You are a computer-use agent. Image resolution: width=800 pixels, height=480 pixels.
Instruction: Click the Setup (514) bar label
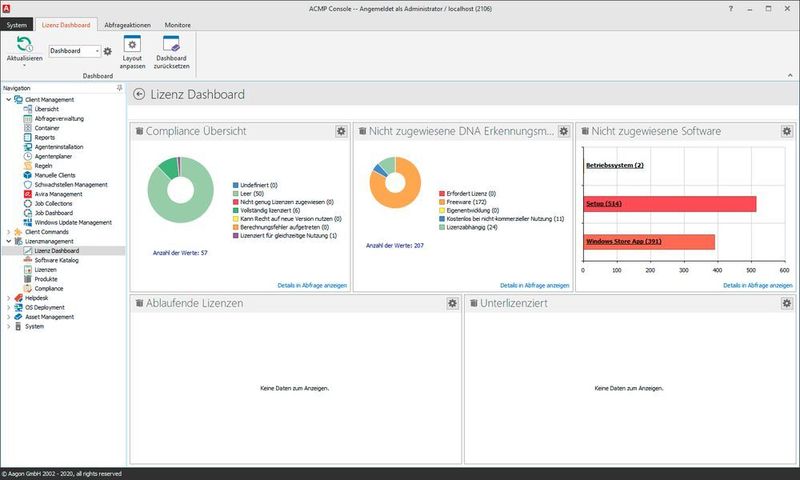[604, 204]
